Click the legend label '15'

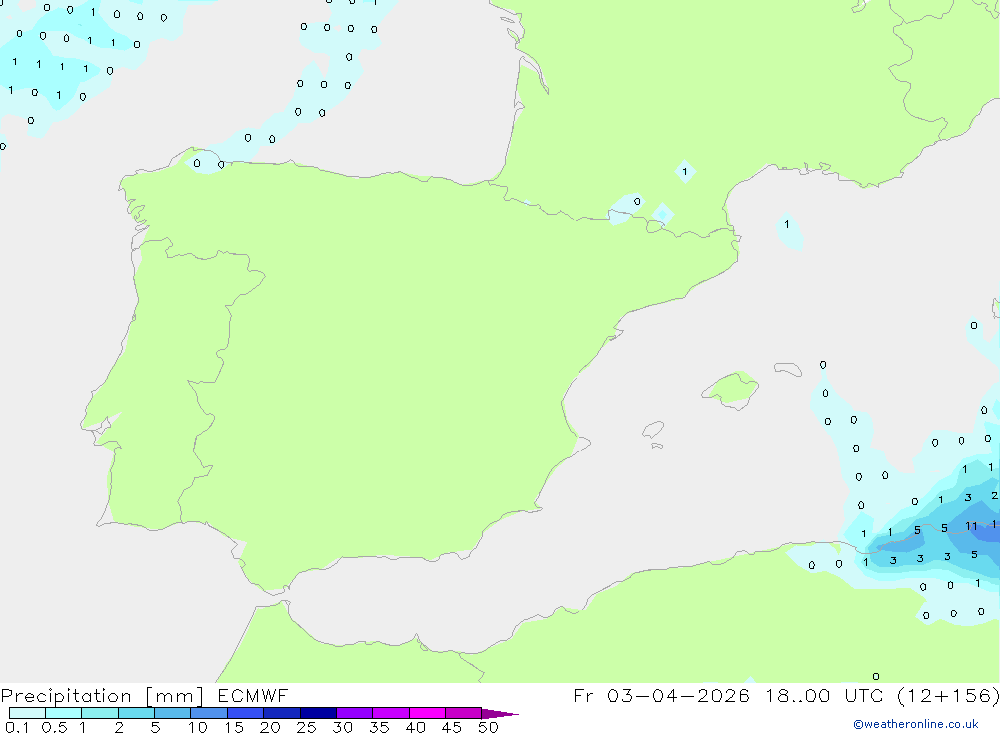234,727
